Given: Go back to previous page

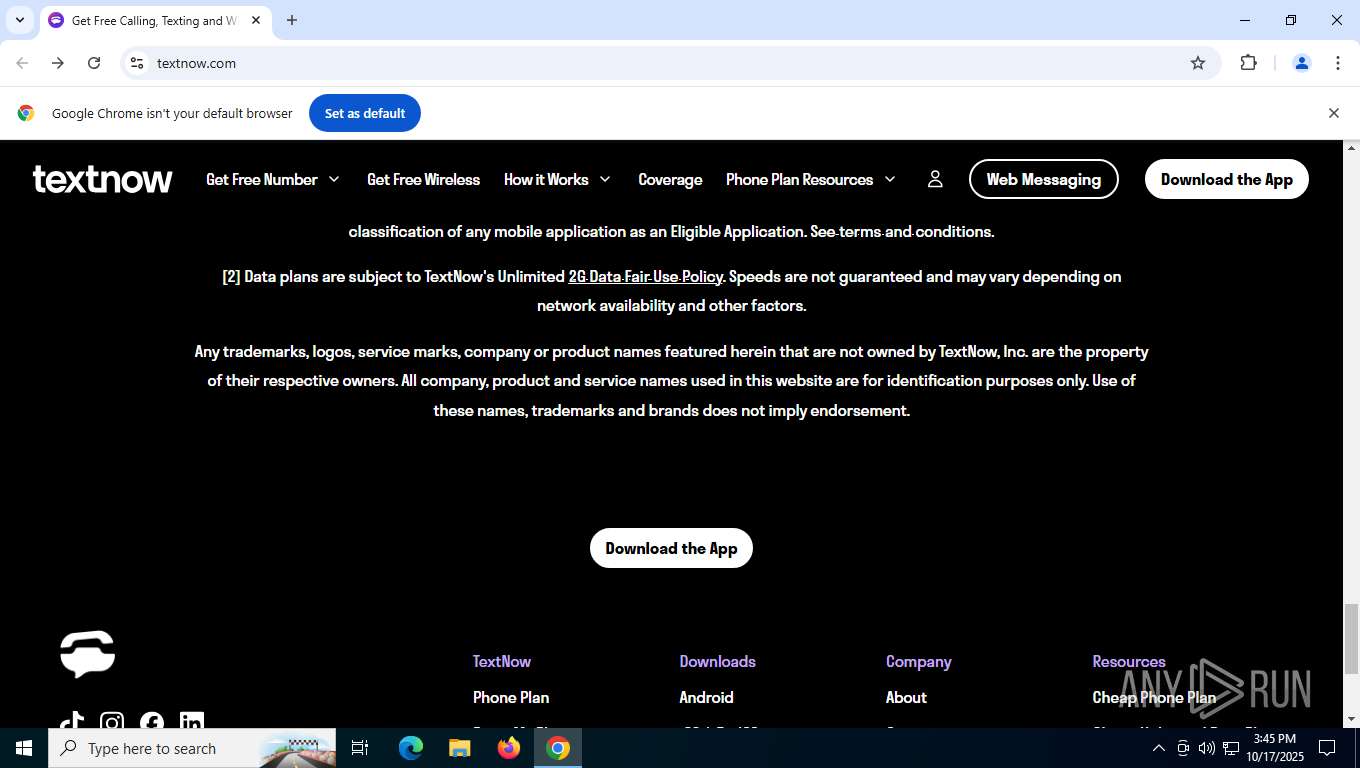Looking at the screenshot, I should pyautogui.click(x=22, y=63).
